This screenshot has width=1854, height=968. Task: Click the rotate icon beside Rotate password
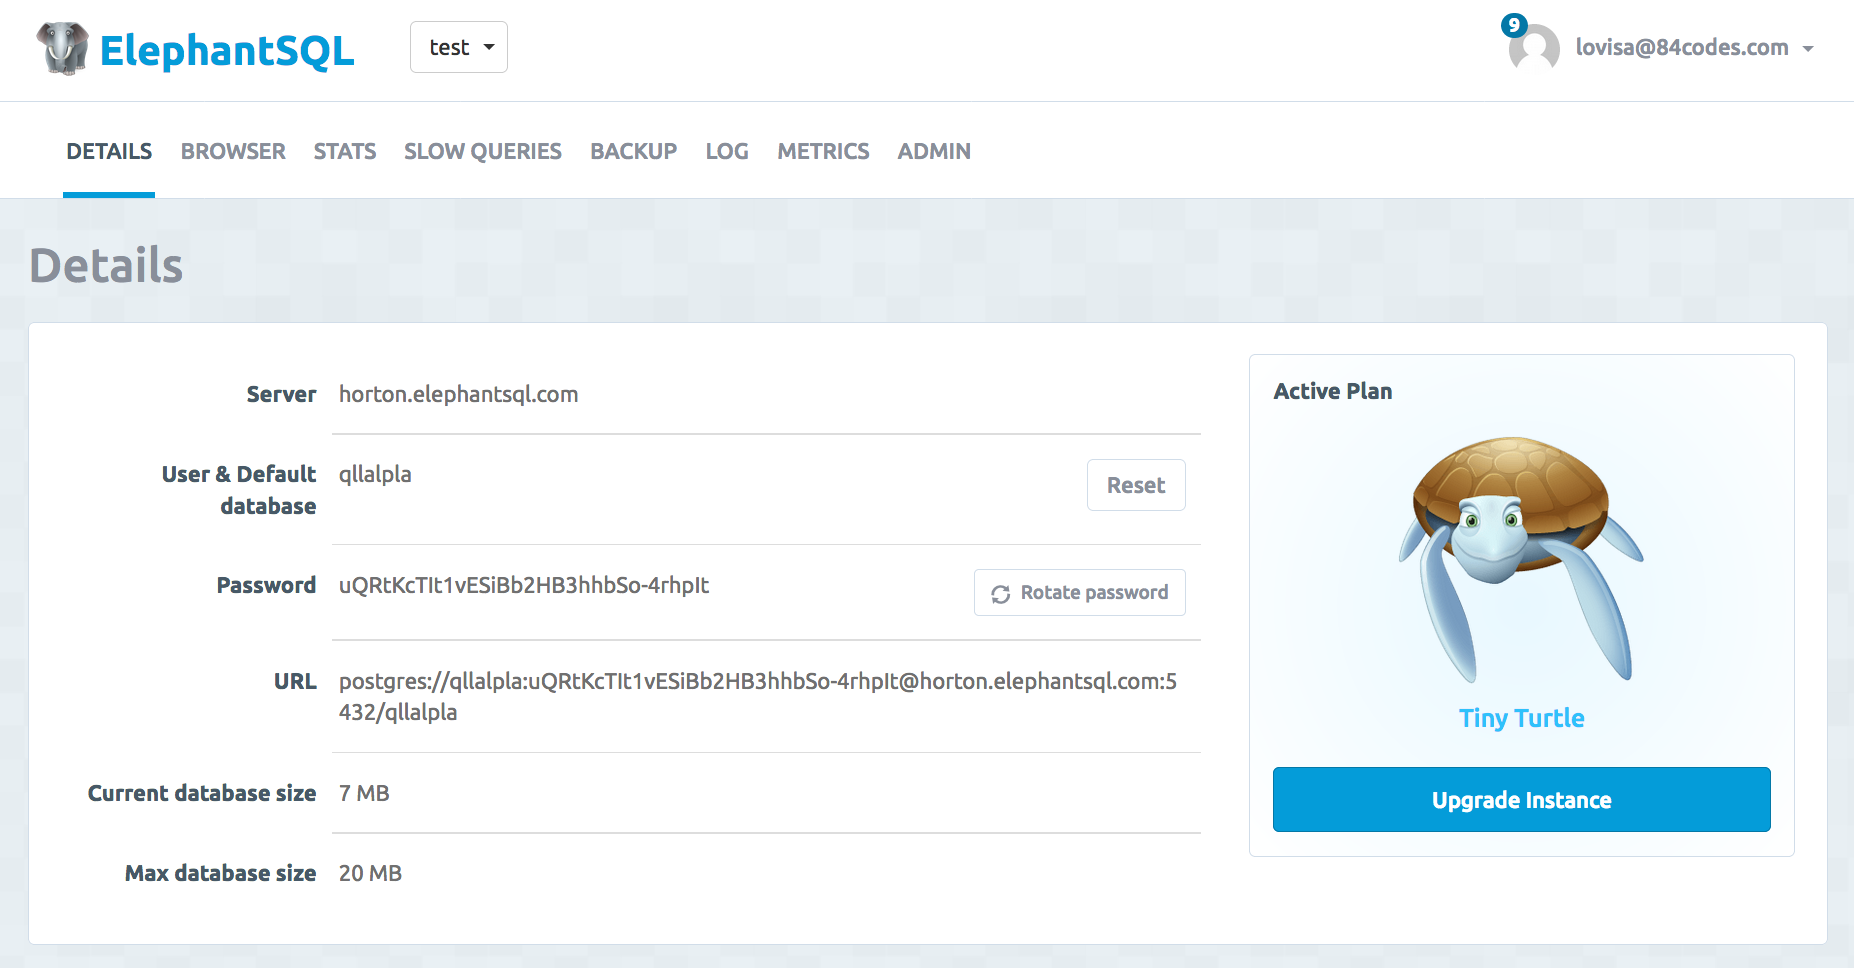tap(1001, 592)
